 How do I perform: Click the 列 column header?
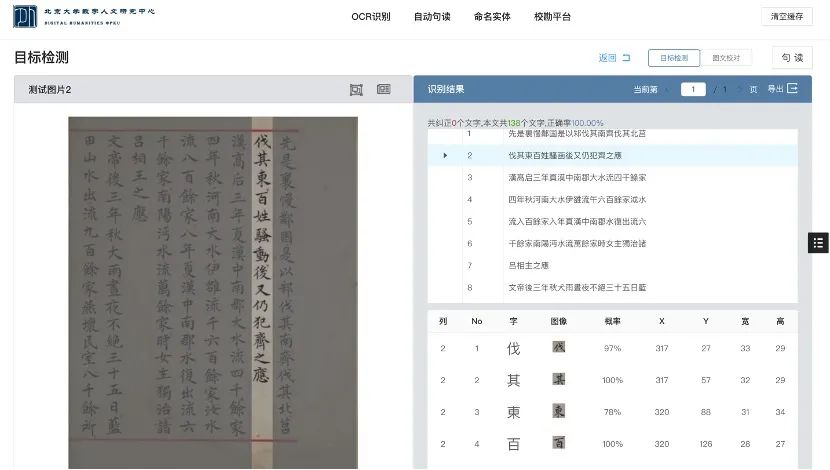pyautogui.click(x=443, y=321)
